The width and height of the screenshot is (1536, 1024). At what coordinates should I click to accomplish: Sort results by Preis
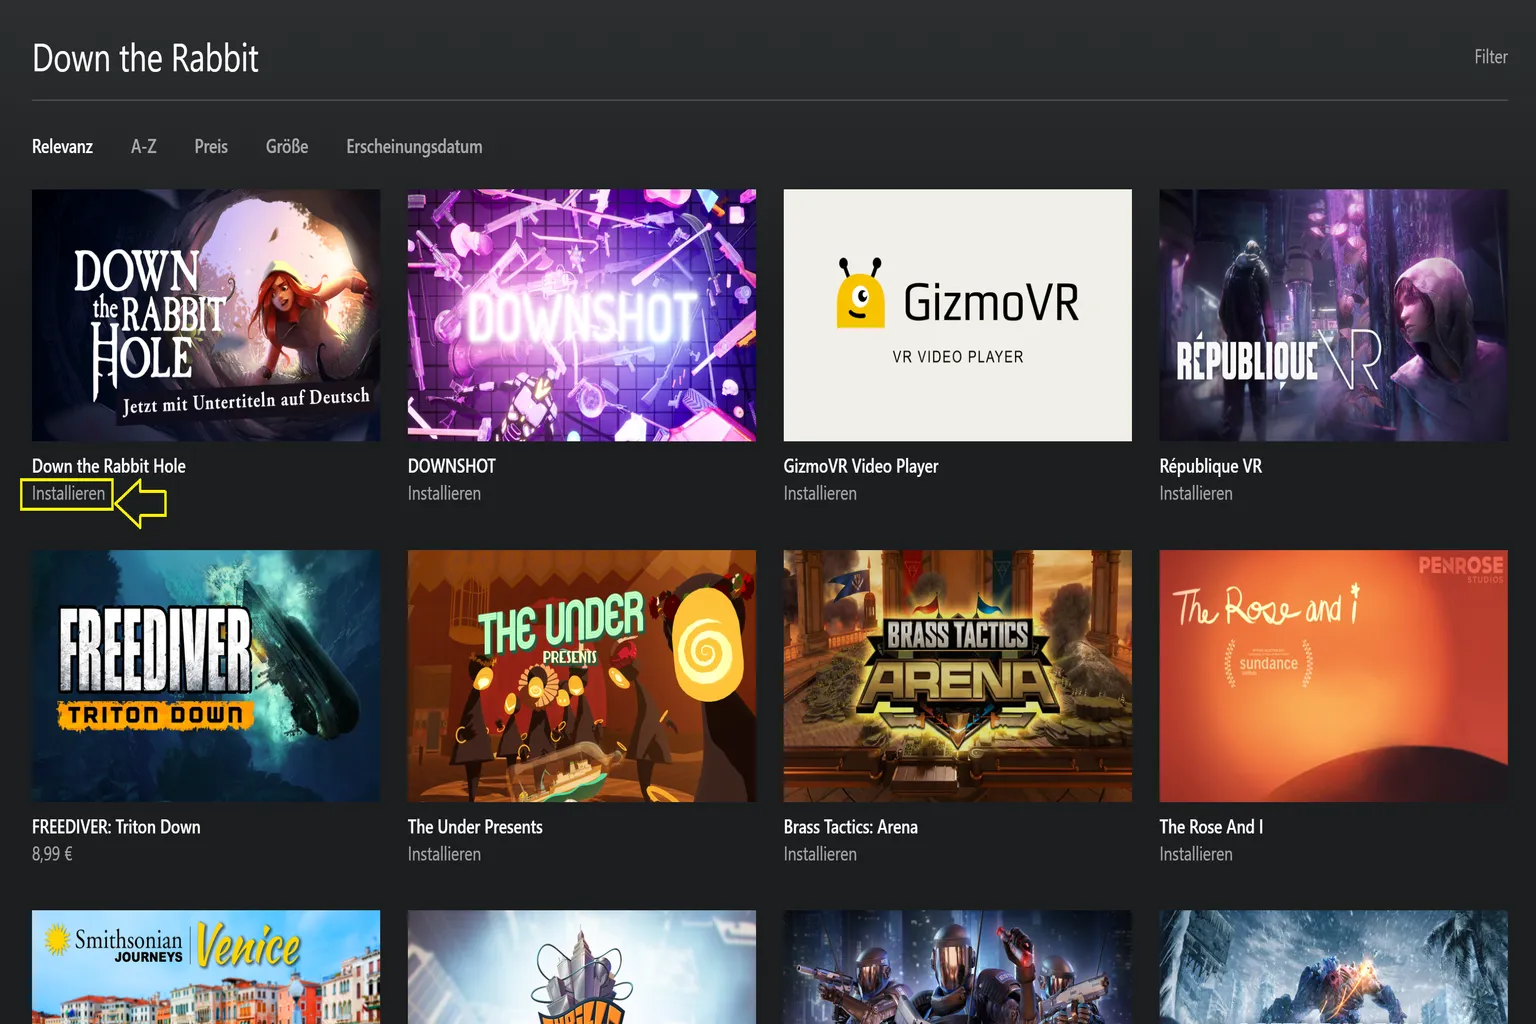211,147
